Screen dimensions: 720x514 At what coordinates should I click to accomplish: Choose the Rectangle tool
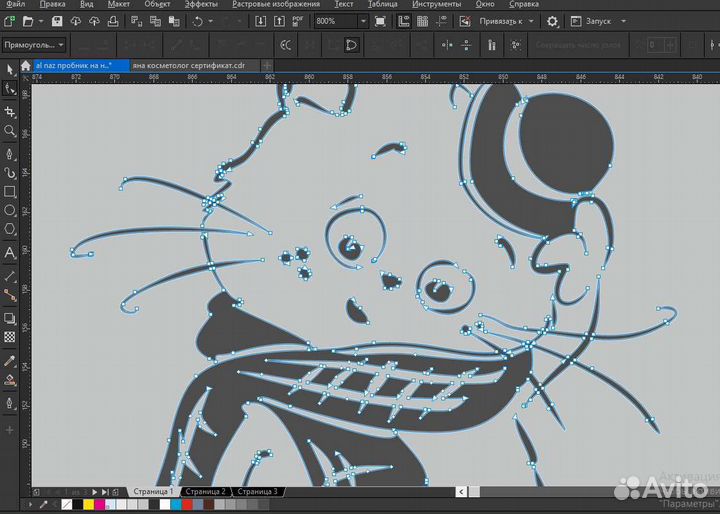coord(10,191)
